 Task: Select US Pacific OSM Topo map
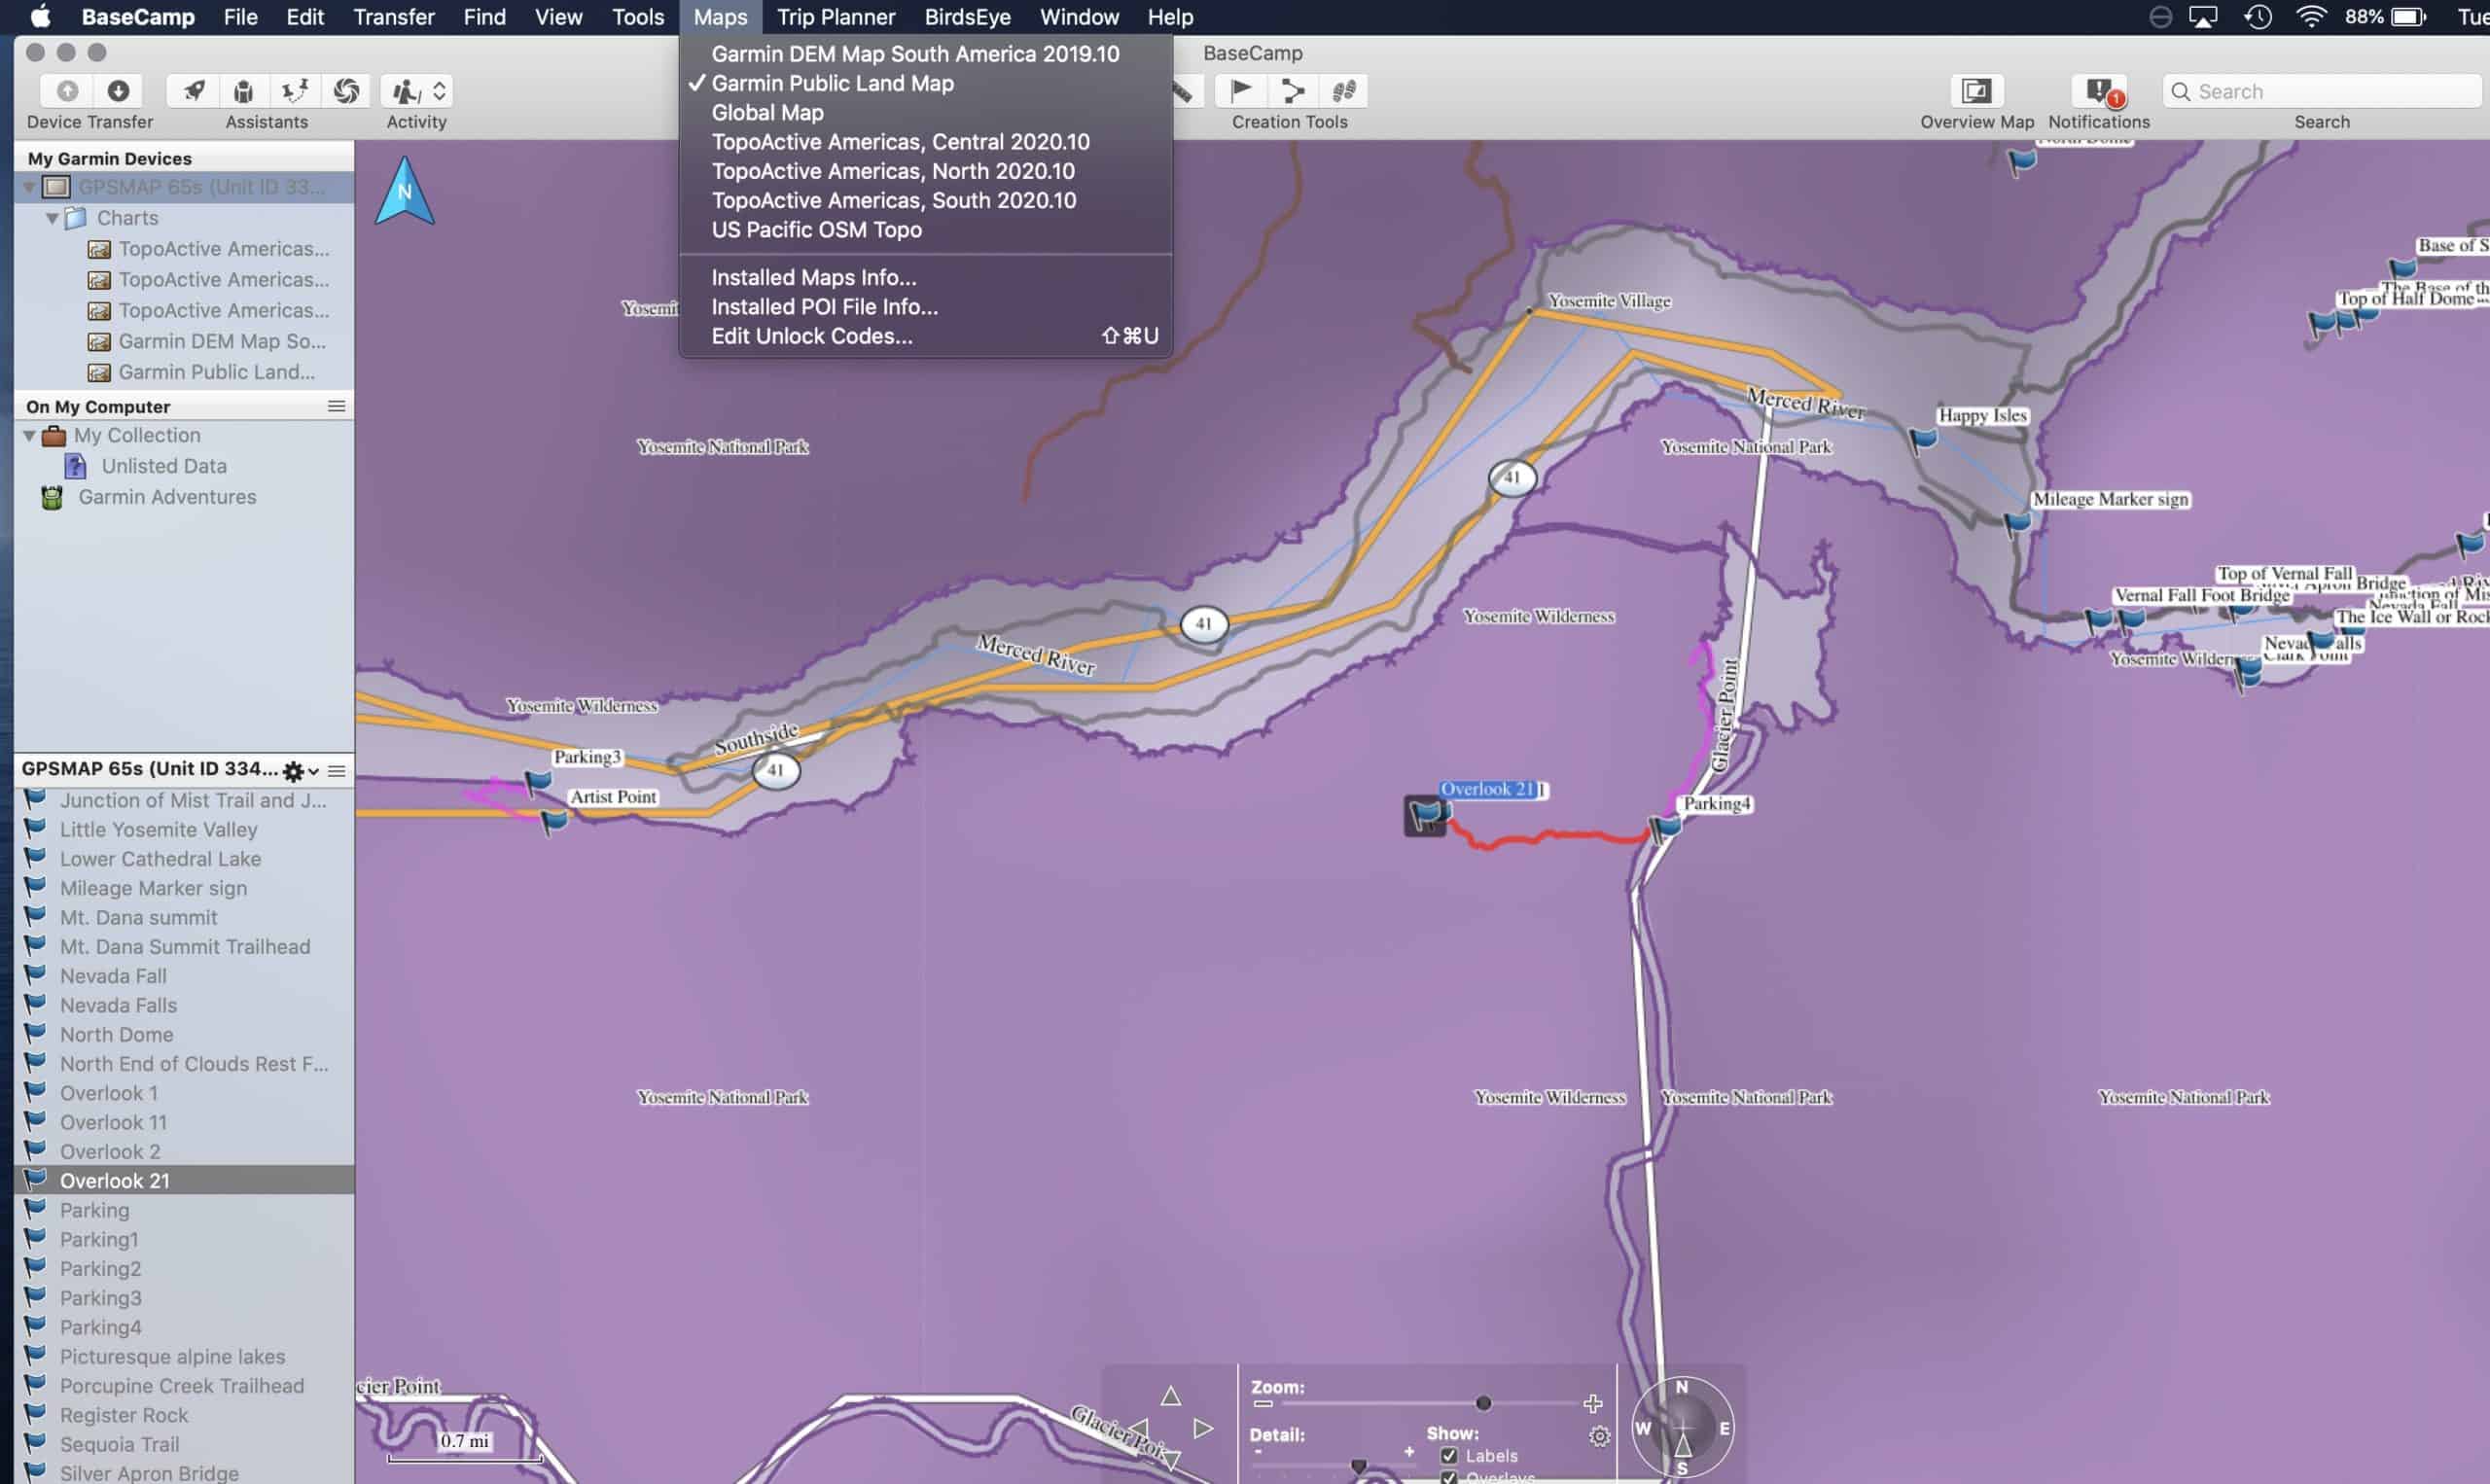[816, 230]
